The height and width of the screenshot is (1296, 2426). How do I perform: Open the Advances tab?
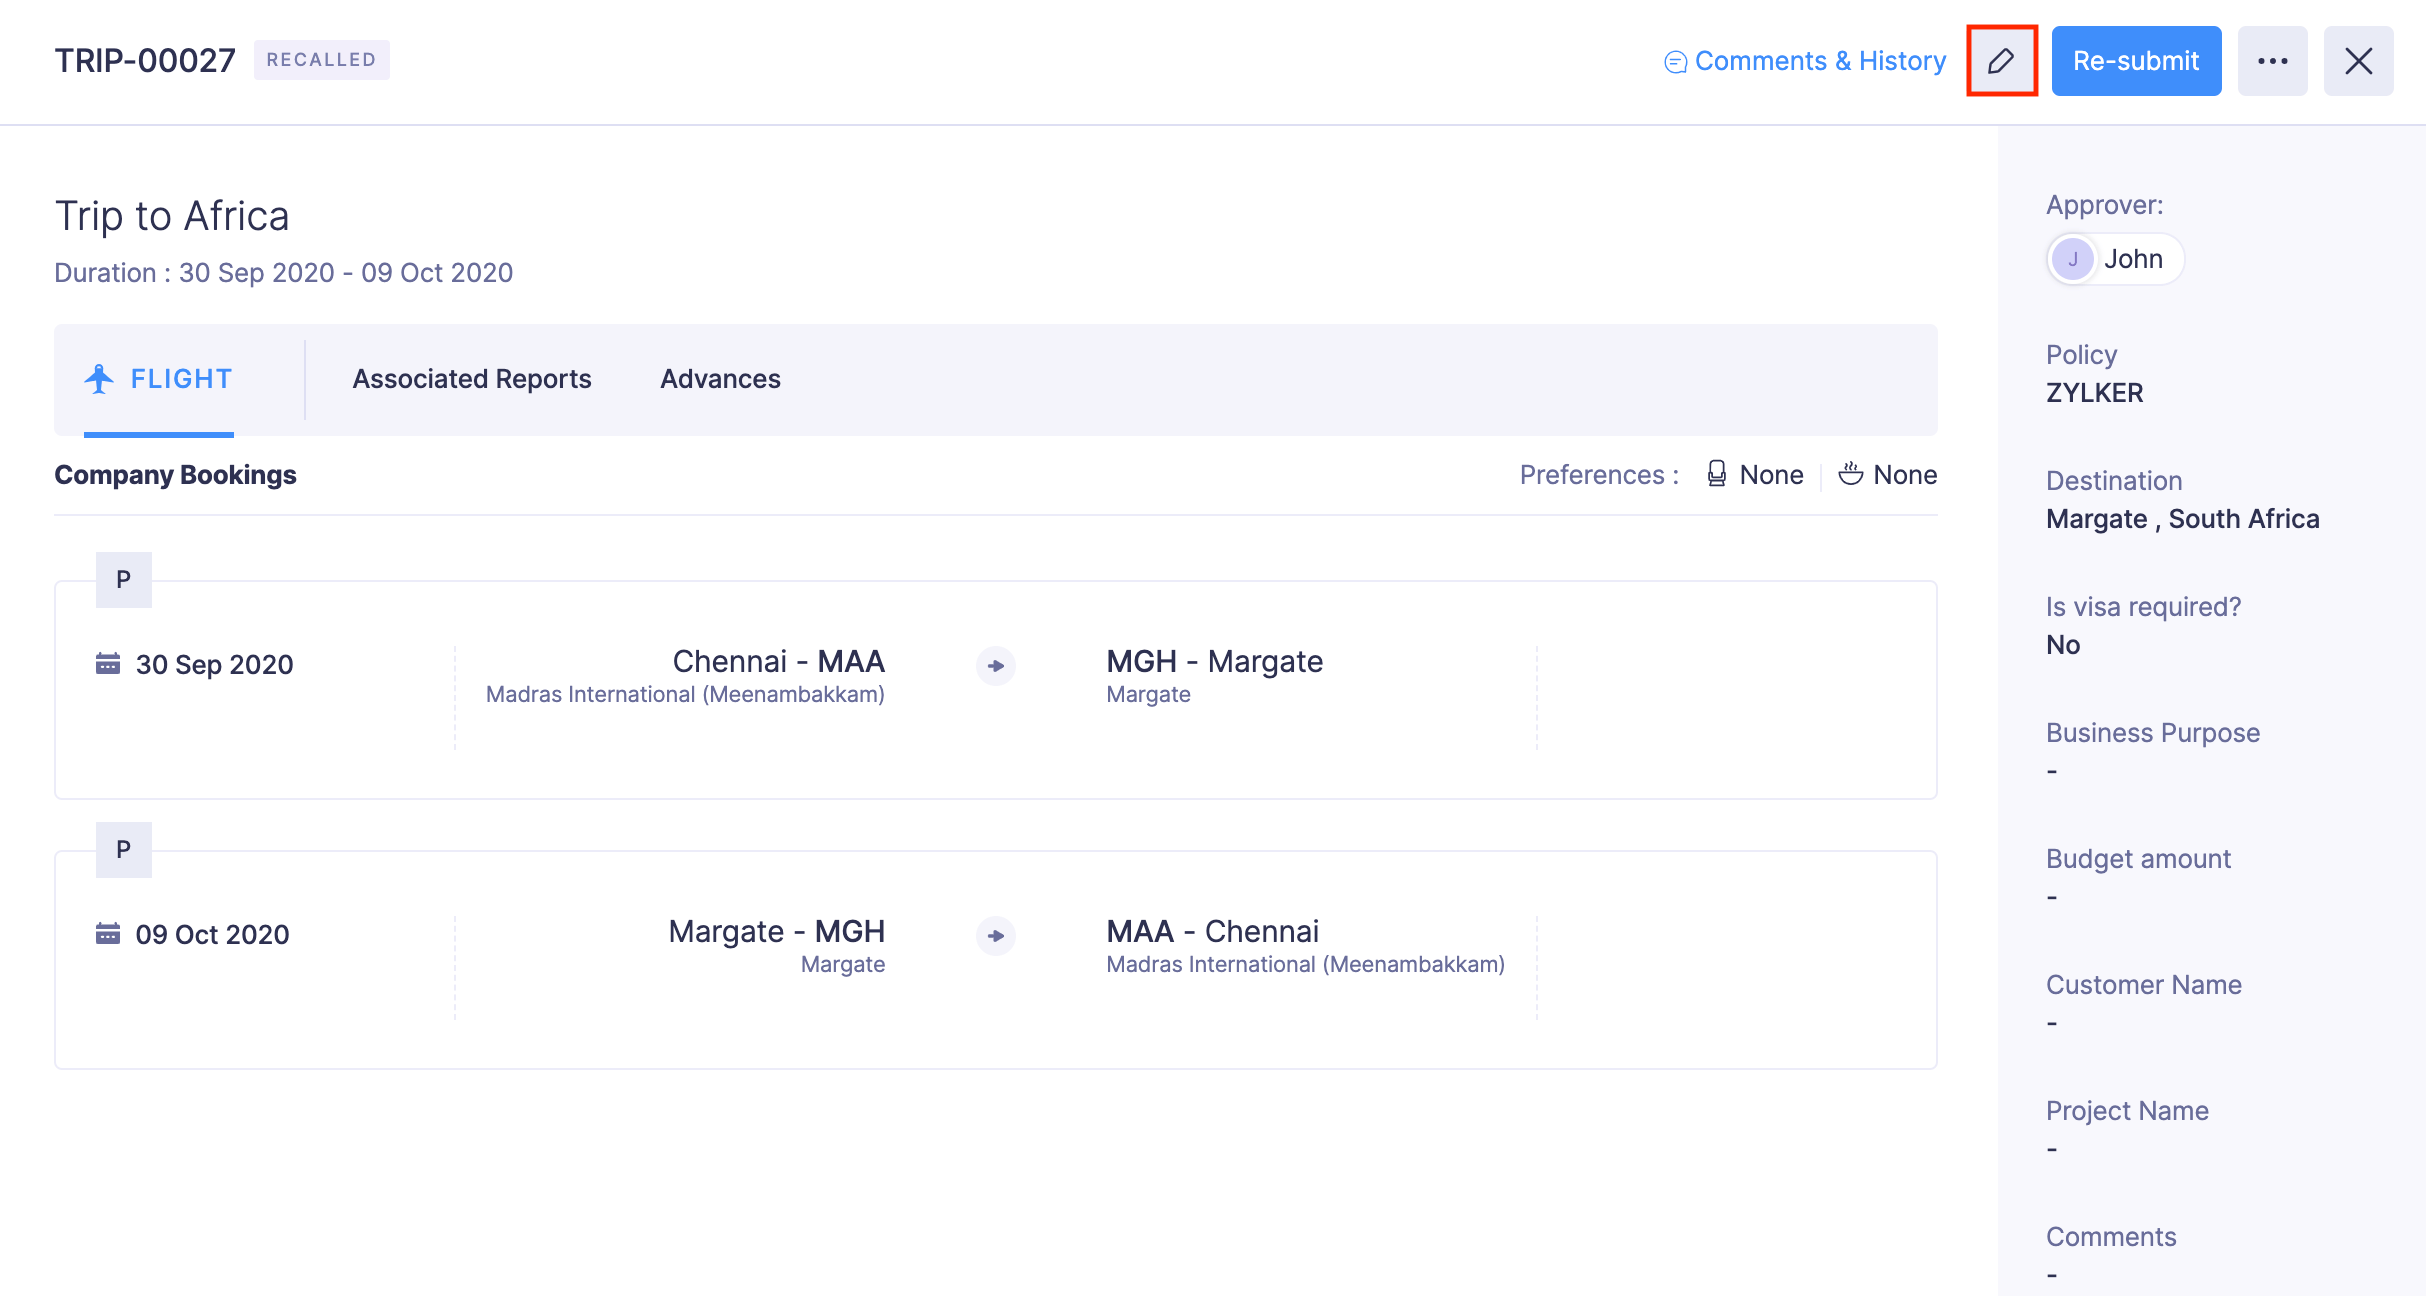(720, 379)
